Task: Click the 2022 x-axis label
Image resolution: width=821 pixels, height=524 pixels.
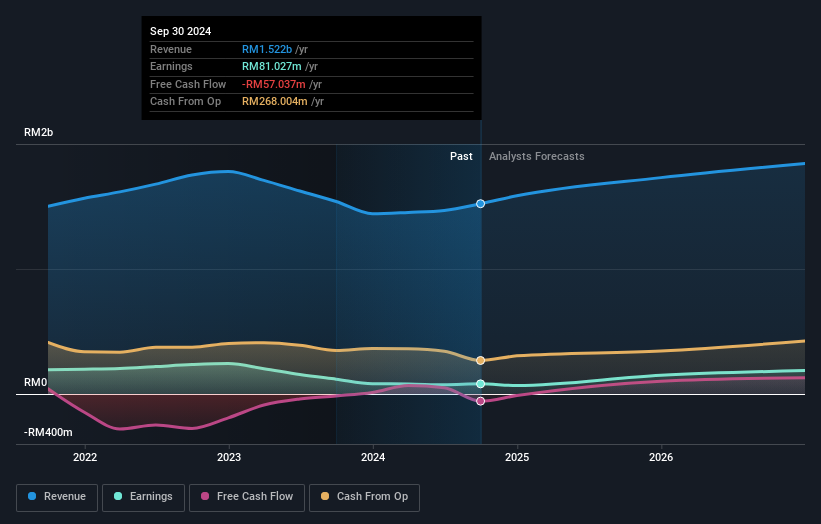Action: click(85, 458)
